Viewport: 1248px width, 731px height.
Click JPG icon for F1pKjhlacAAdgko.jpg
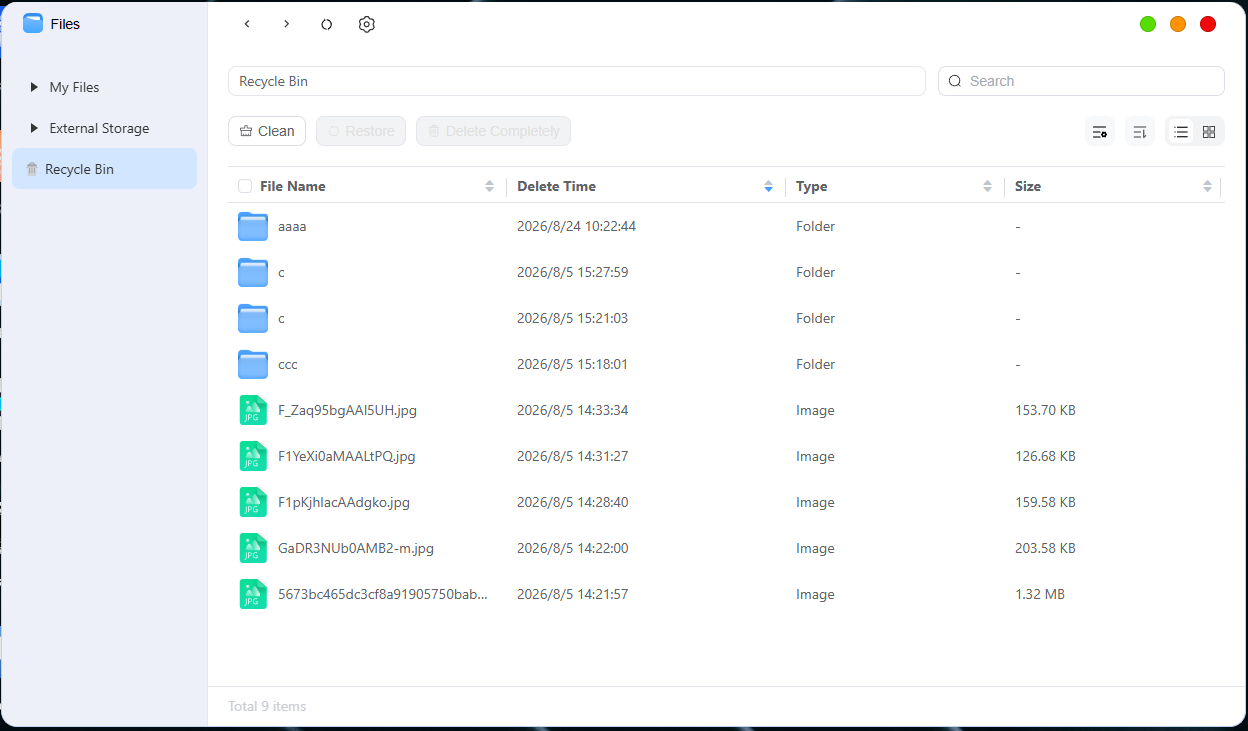point(253,503)
